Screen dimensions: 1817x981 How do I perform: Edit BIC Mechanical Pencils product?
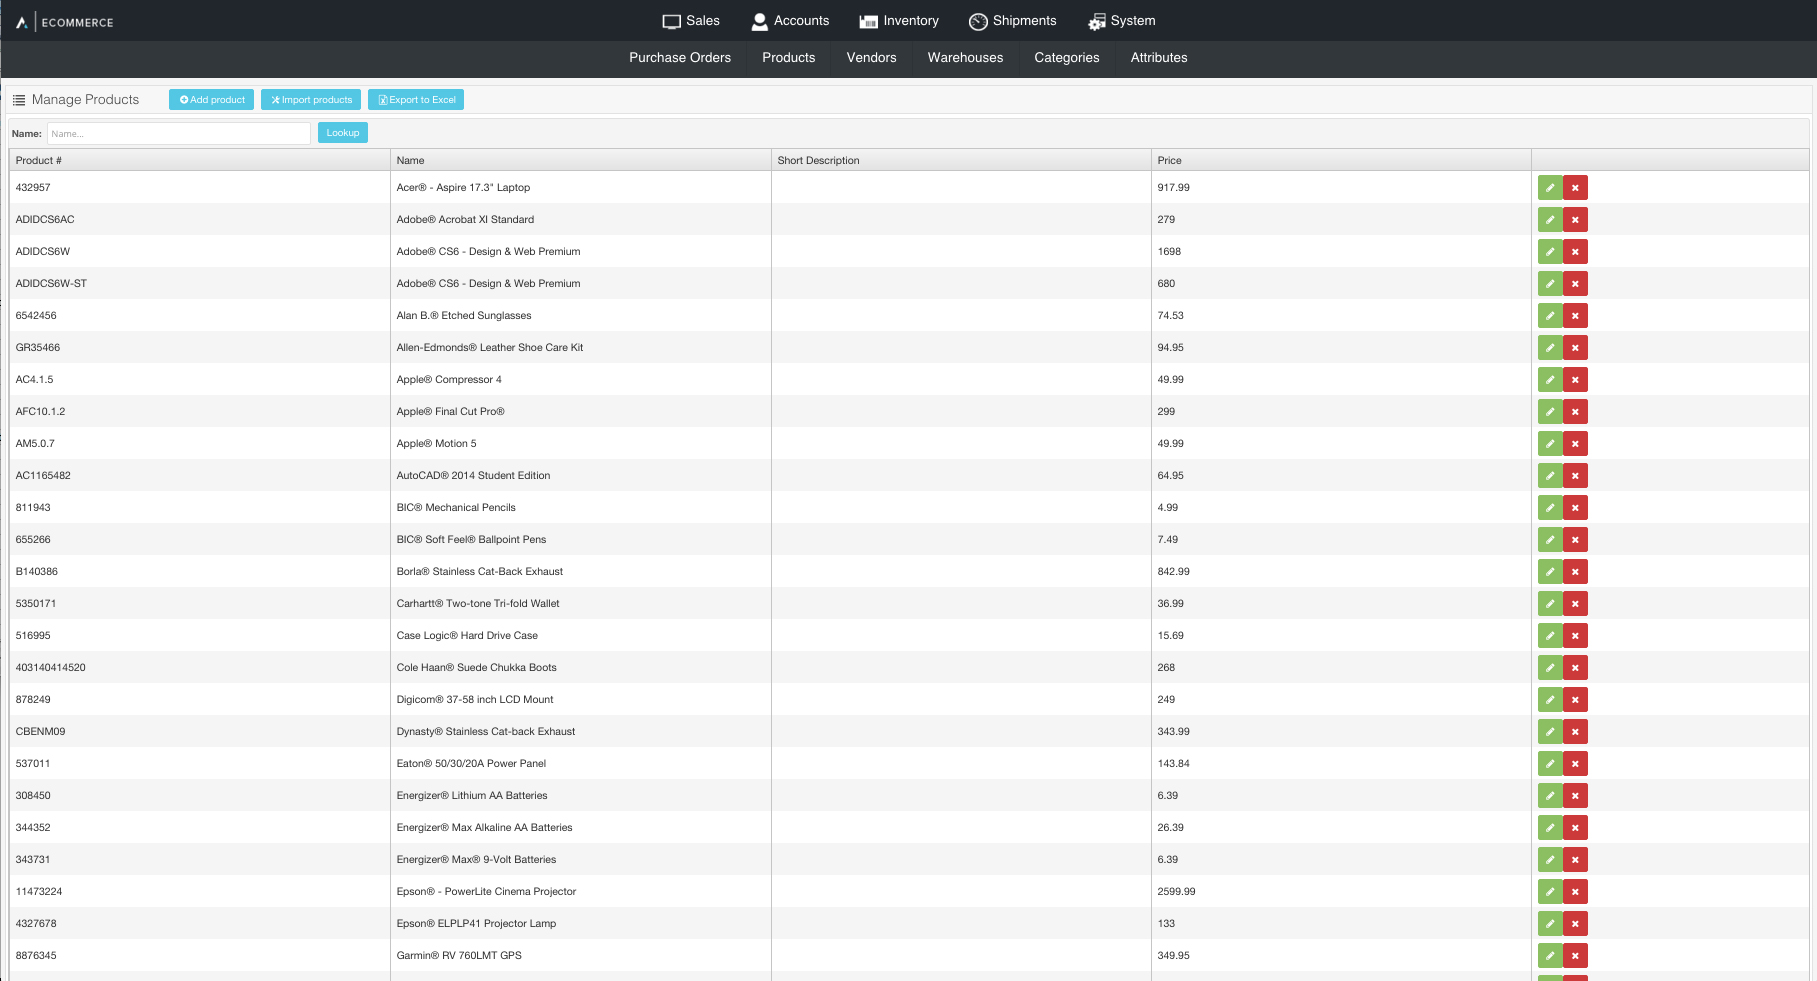coord(1550,508)
